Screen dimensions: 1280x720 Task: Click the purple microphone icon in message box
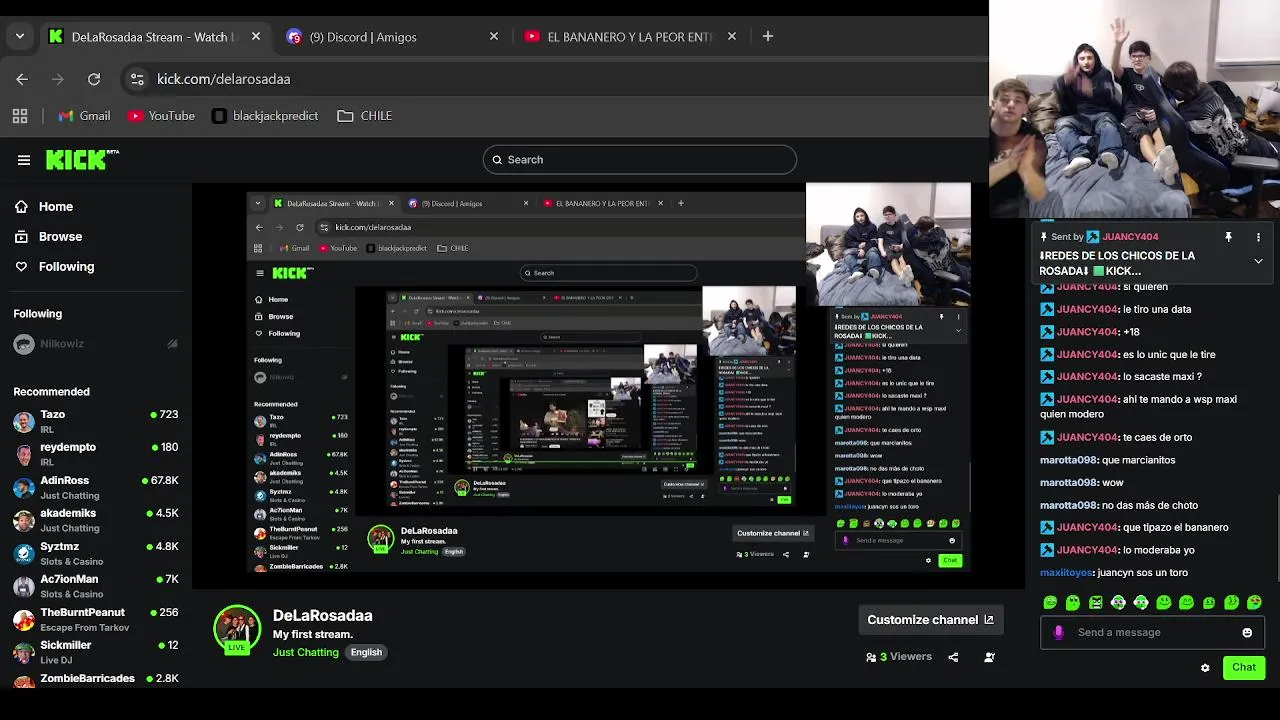[1059, 632]
